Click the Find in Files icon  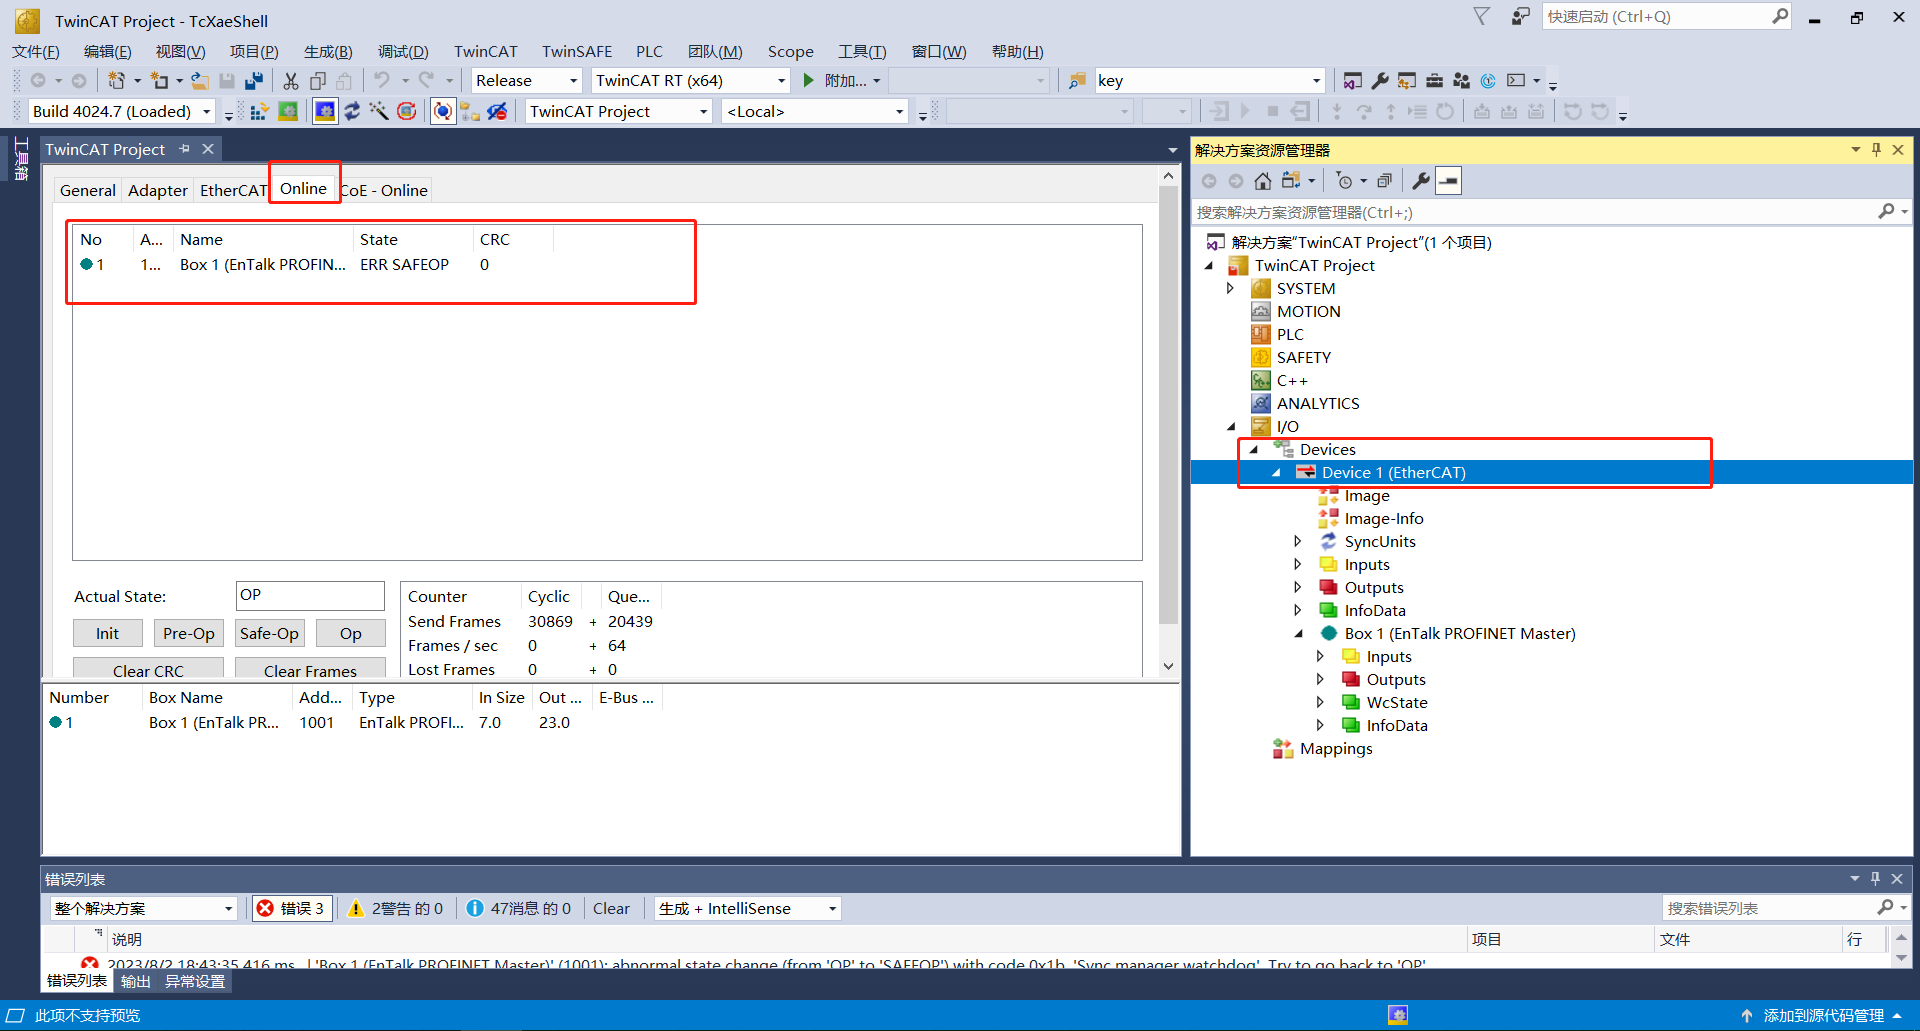point(1077,81)
